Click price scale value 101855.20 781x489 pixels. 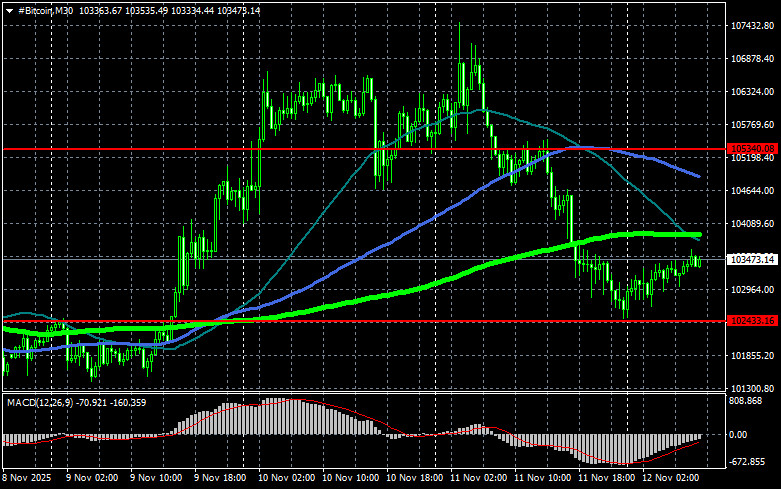click(752, 356)
